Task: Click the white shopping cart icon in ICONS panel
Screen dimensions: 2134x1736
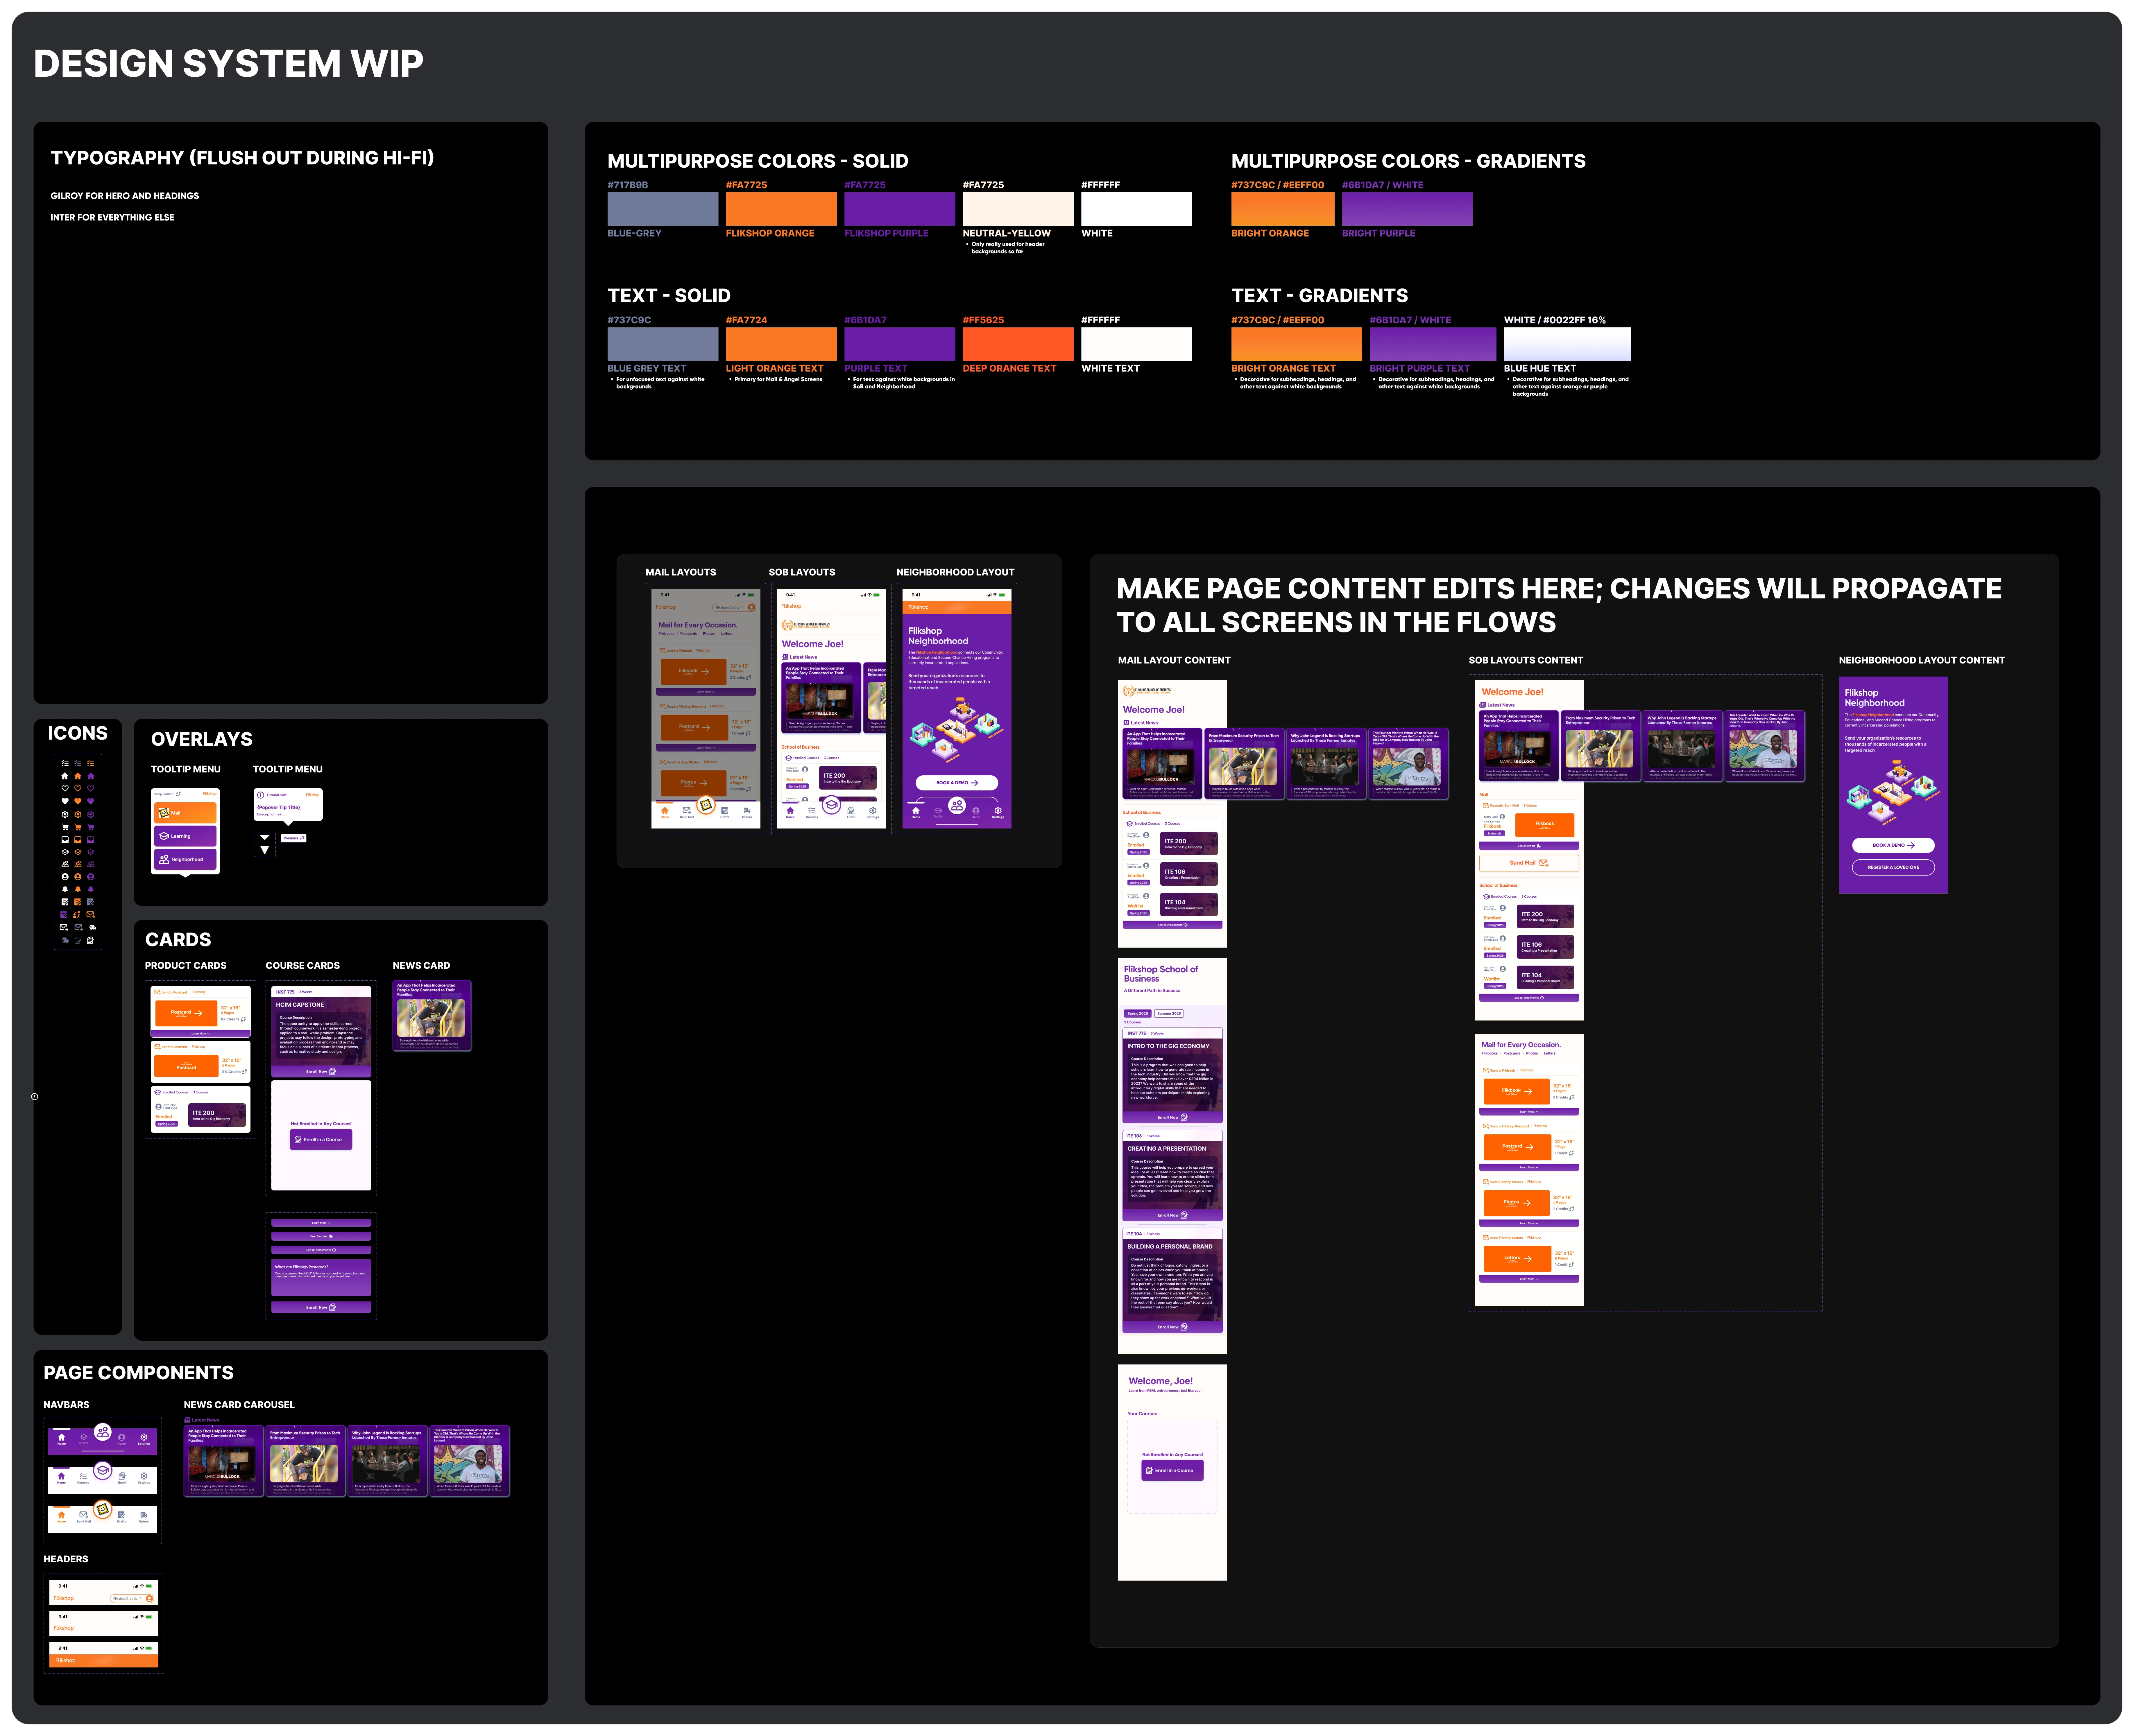Action: point(65,827)
